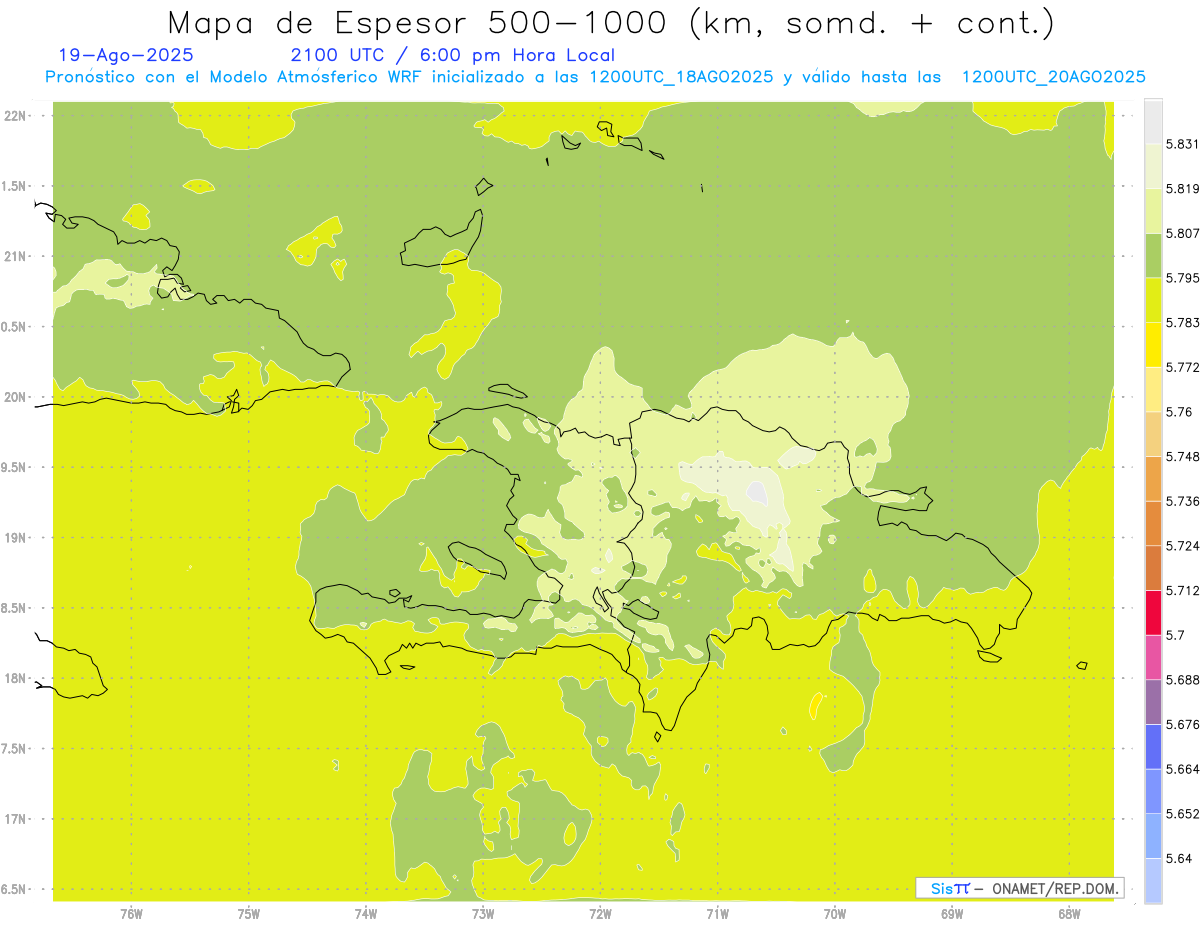Pick the green legend swatch between 5.795 and 5.807
The height and width of the screenshot is (927, 1200).
pyautogui.click(x=1153, y=256)
